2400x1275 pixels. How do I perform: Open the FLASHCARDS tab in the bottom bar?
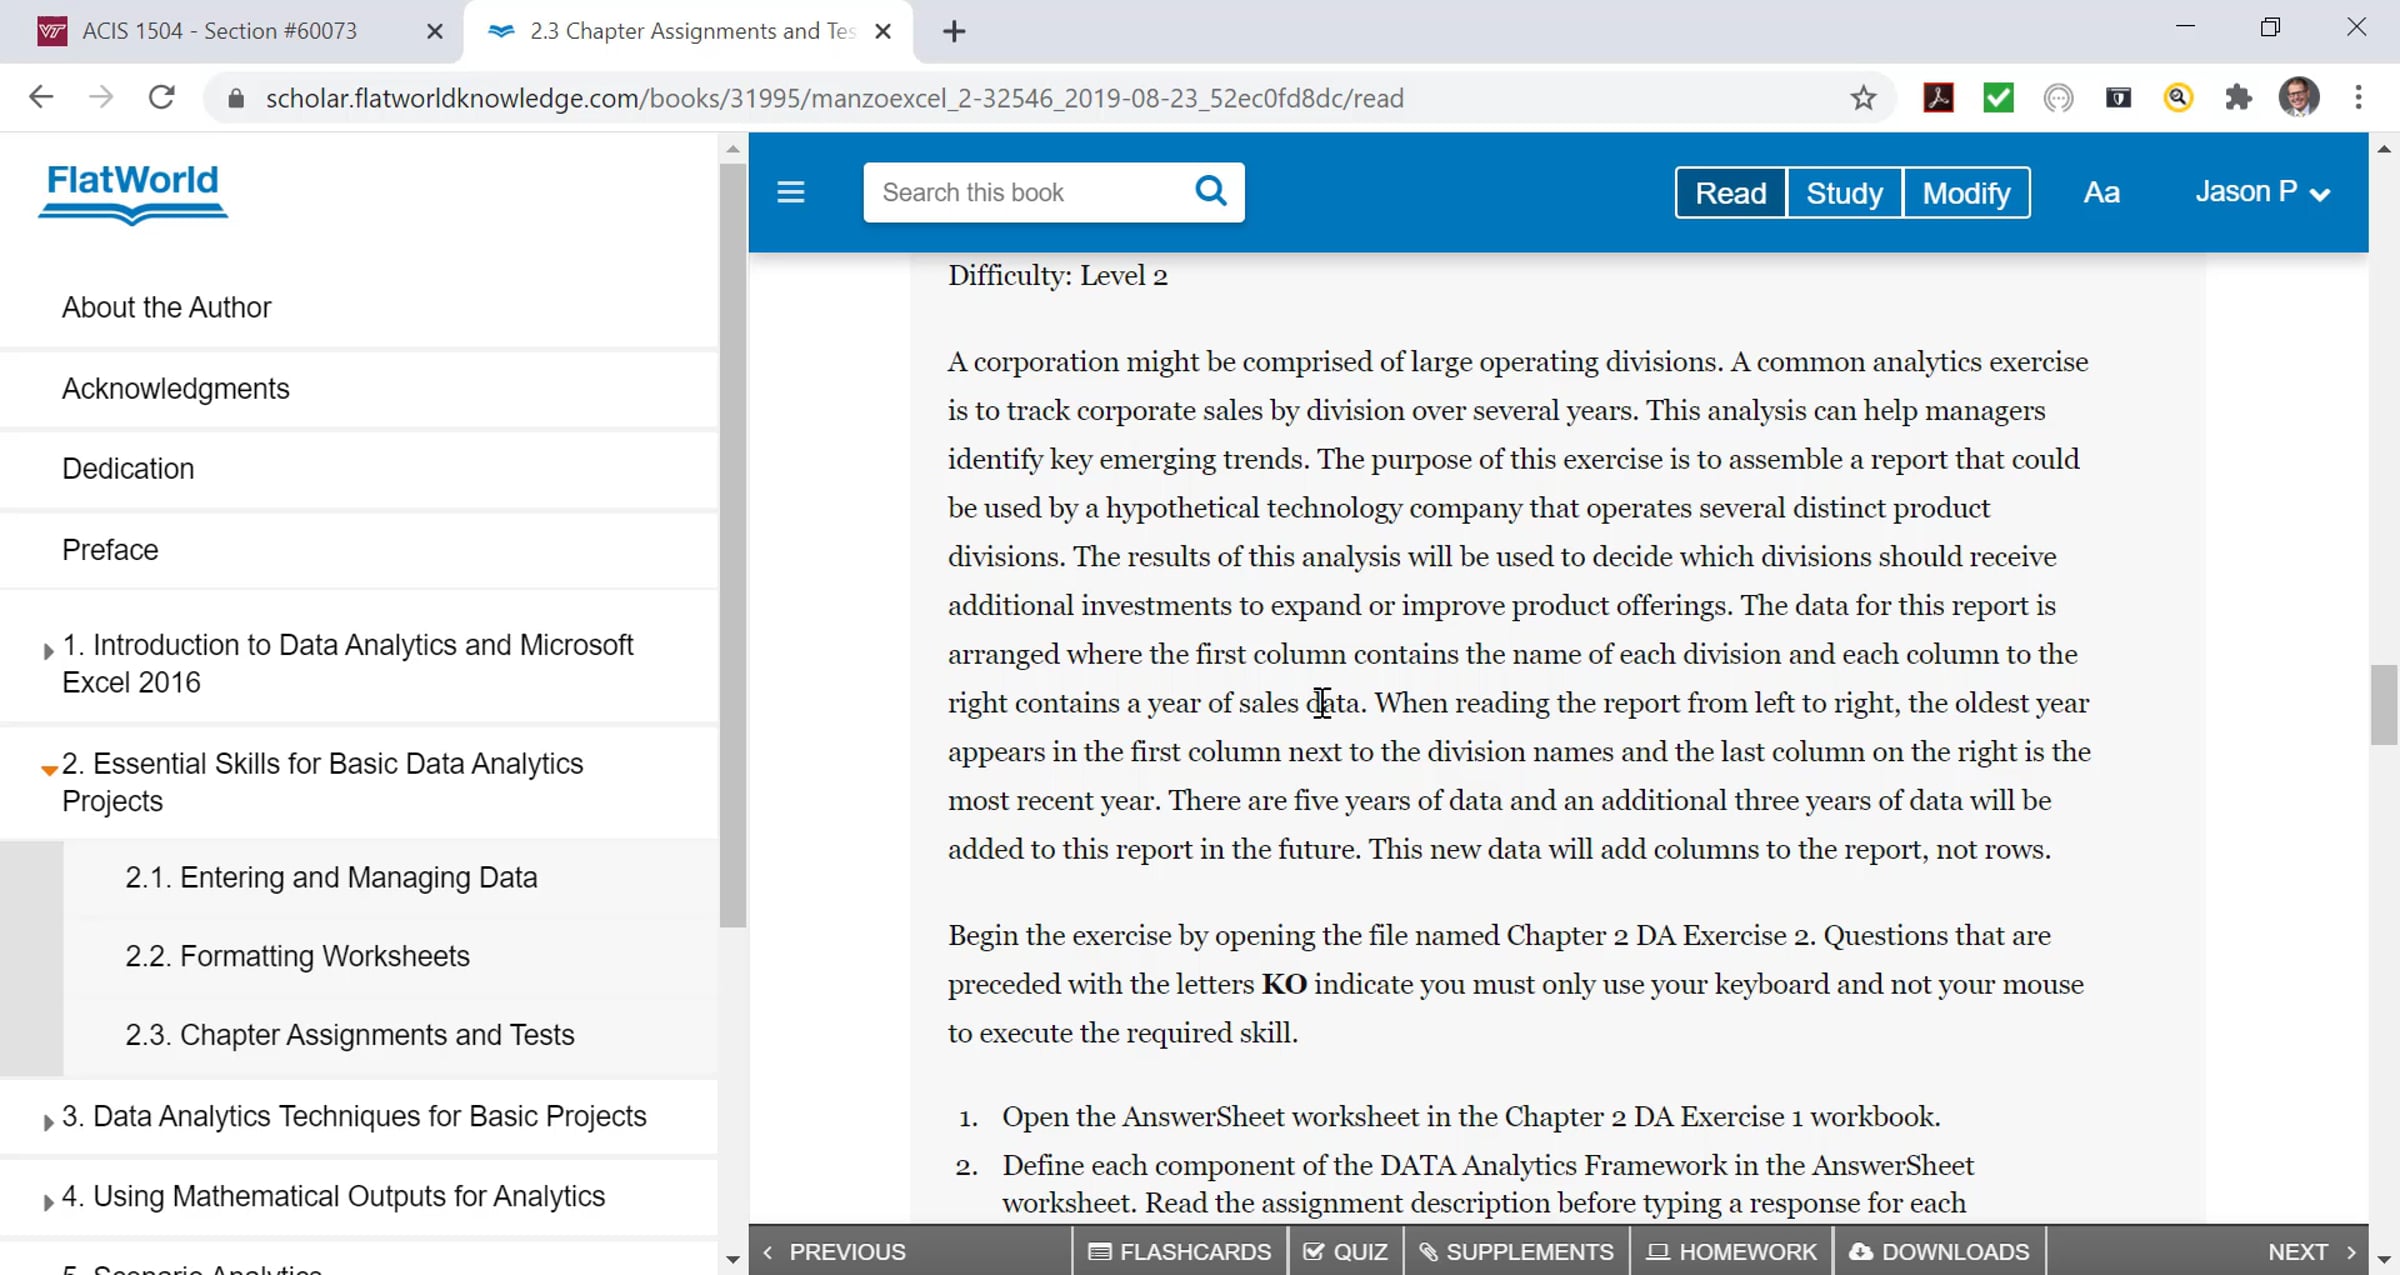(1180, 1252)
